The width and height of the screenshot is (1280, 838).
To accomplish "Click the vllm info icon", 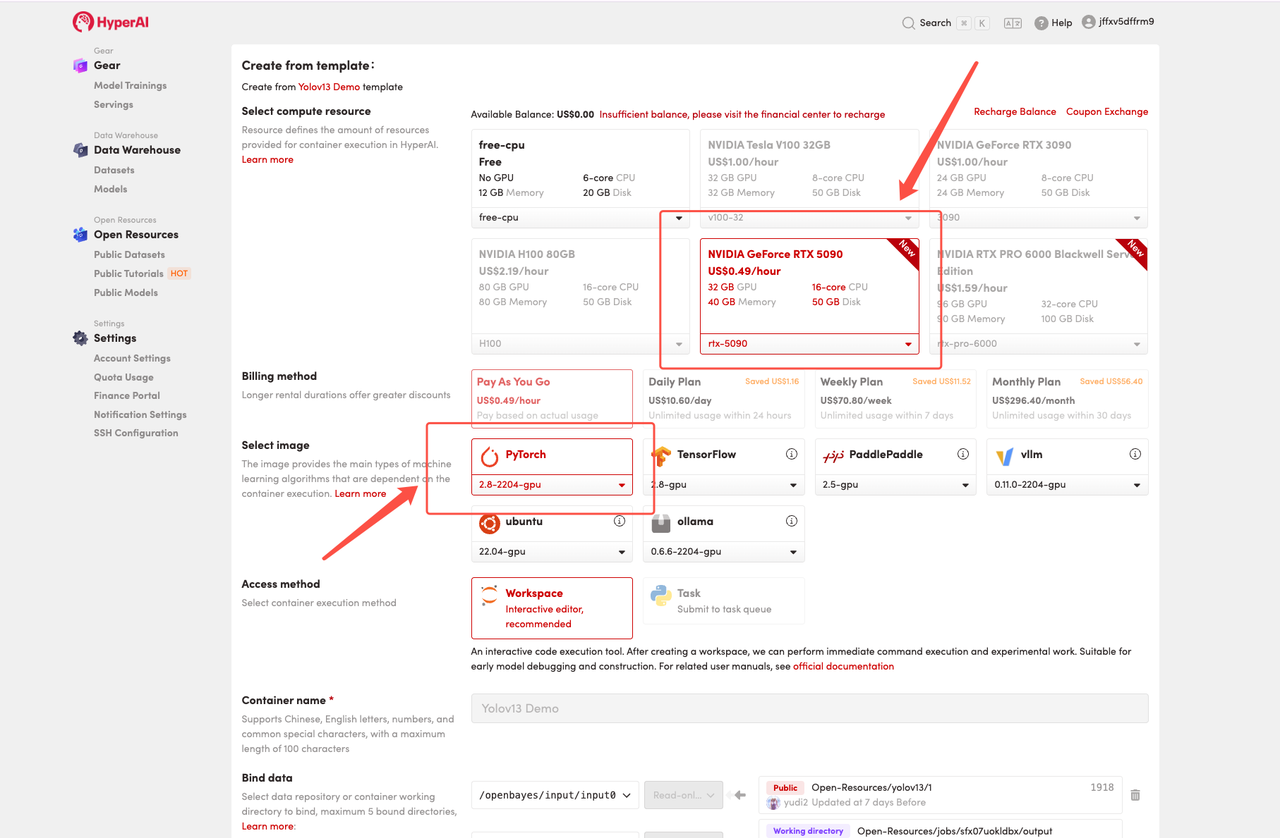I will 1135,454.
